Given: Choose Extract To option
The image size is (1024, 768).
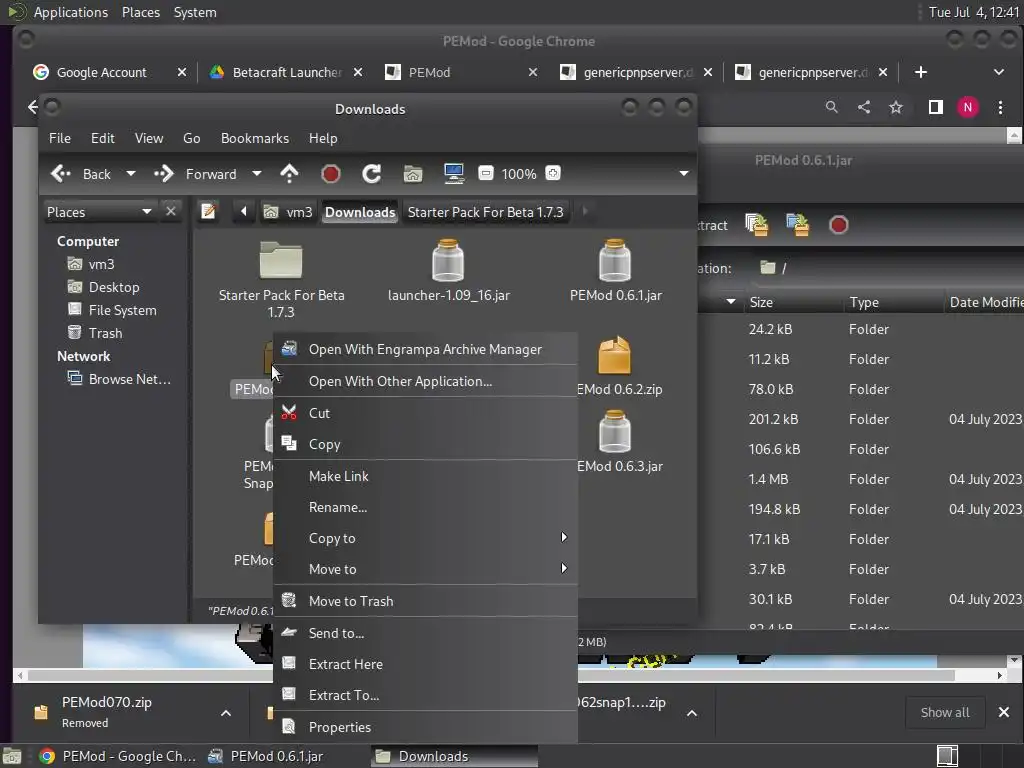Looking at the screenshot, I should (x=425, y=696).
